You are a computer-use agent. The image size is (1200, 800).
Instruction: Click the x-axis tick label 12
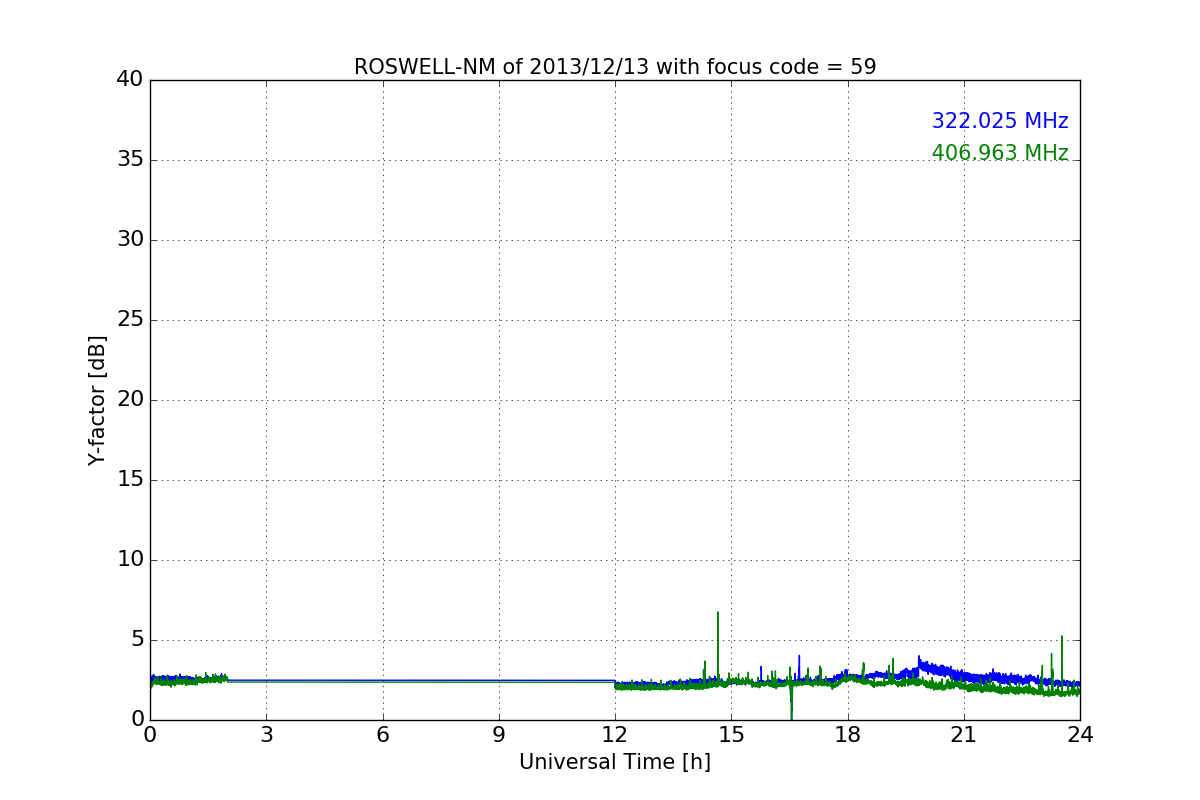[615, 735]
